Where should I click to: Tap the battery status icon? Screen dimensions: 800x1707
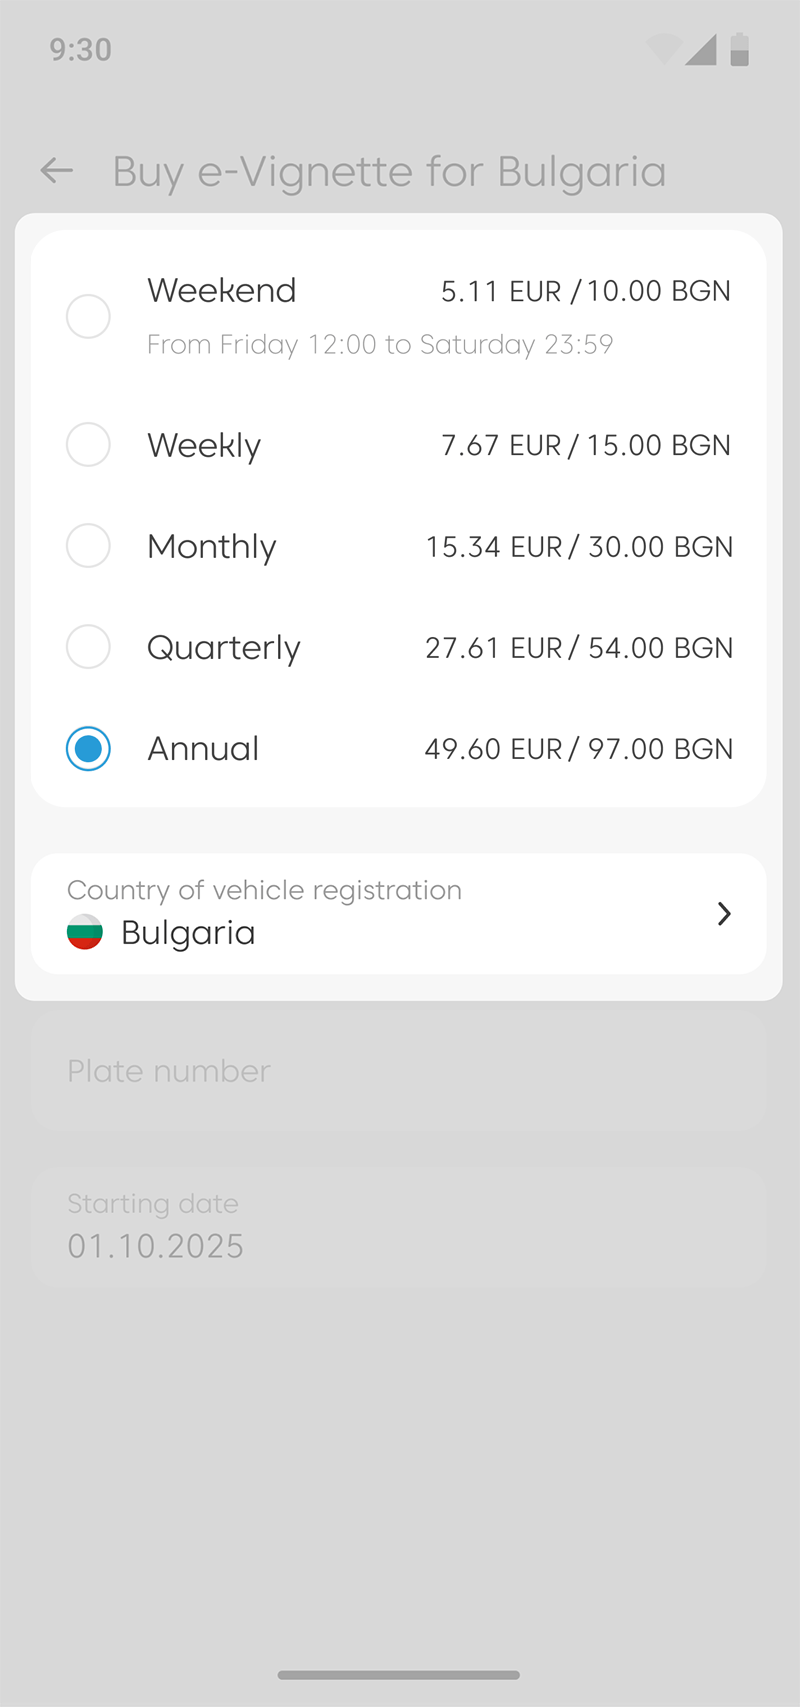(x=739, y=49)
